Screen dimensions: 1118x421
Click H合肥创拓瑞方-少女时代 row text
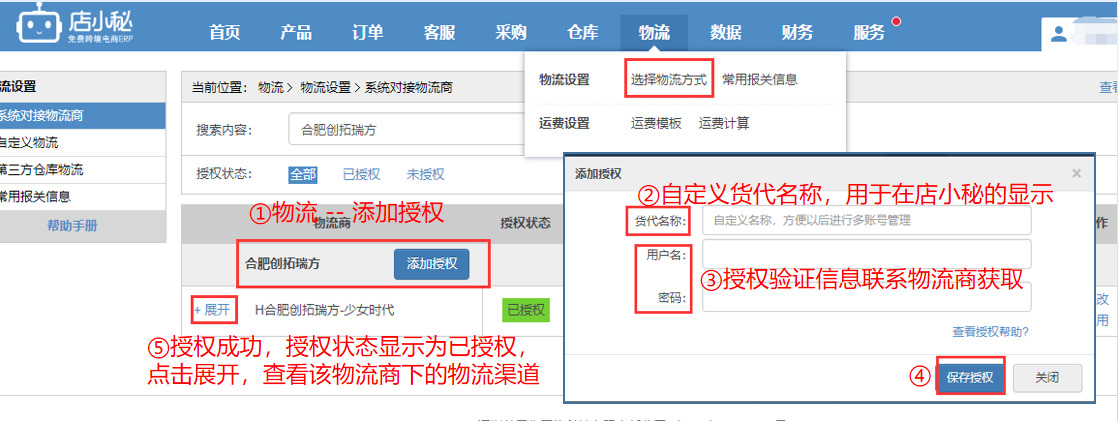[x=324, y=310]
